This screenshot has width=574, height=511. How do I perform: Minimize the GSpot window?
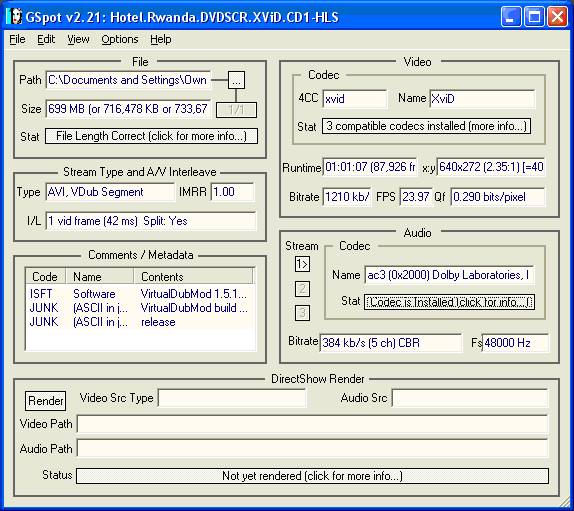511,17
